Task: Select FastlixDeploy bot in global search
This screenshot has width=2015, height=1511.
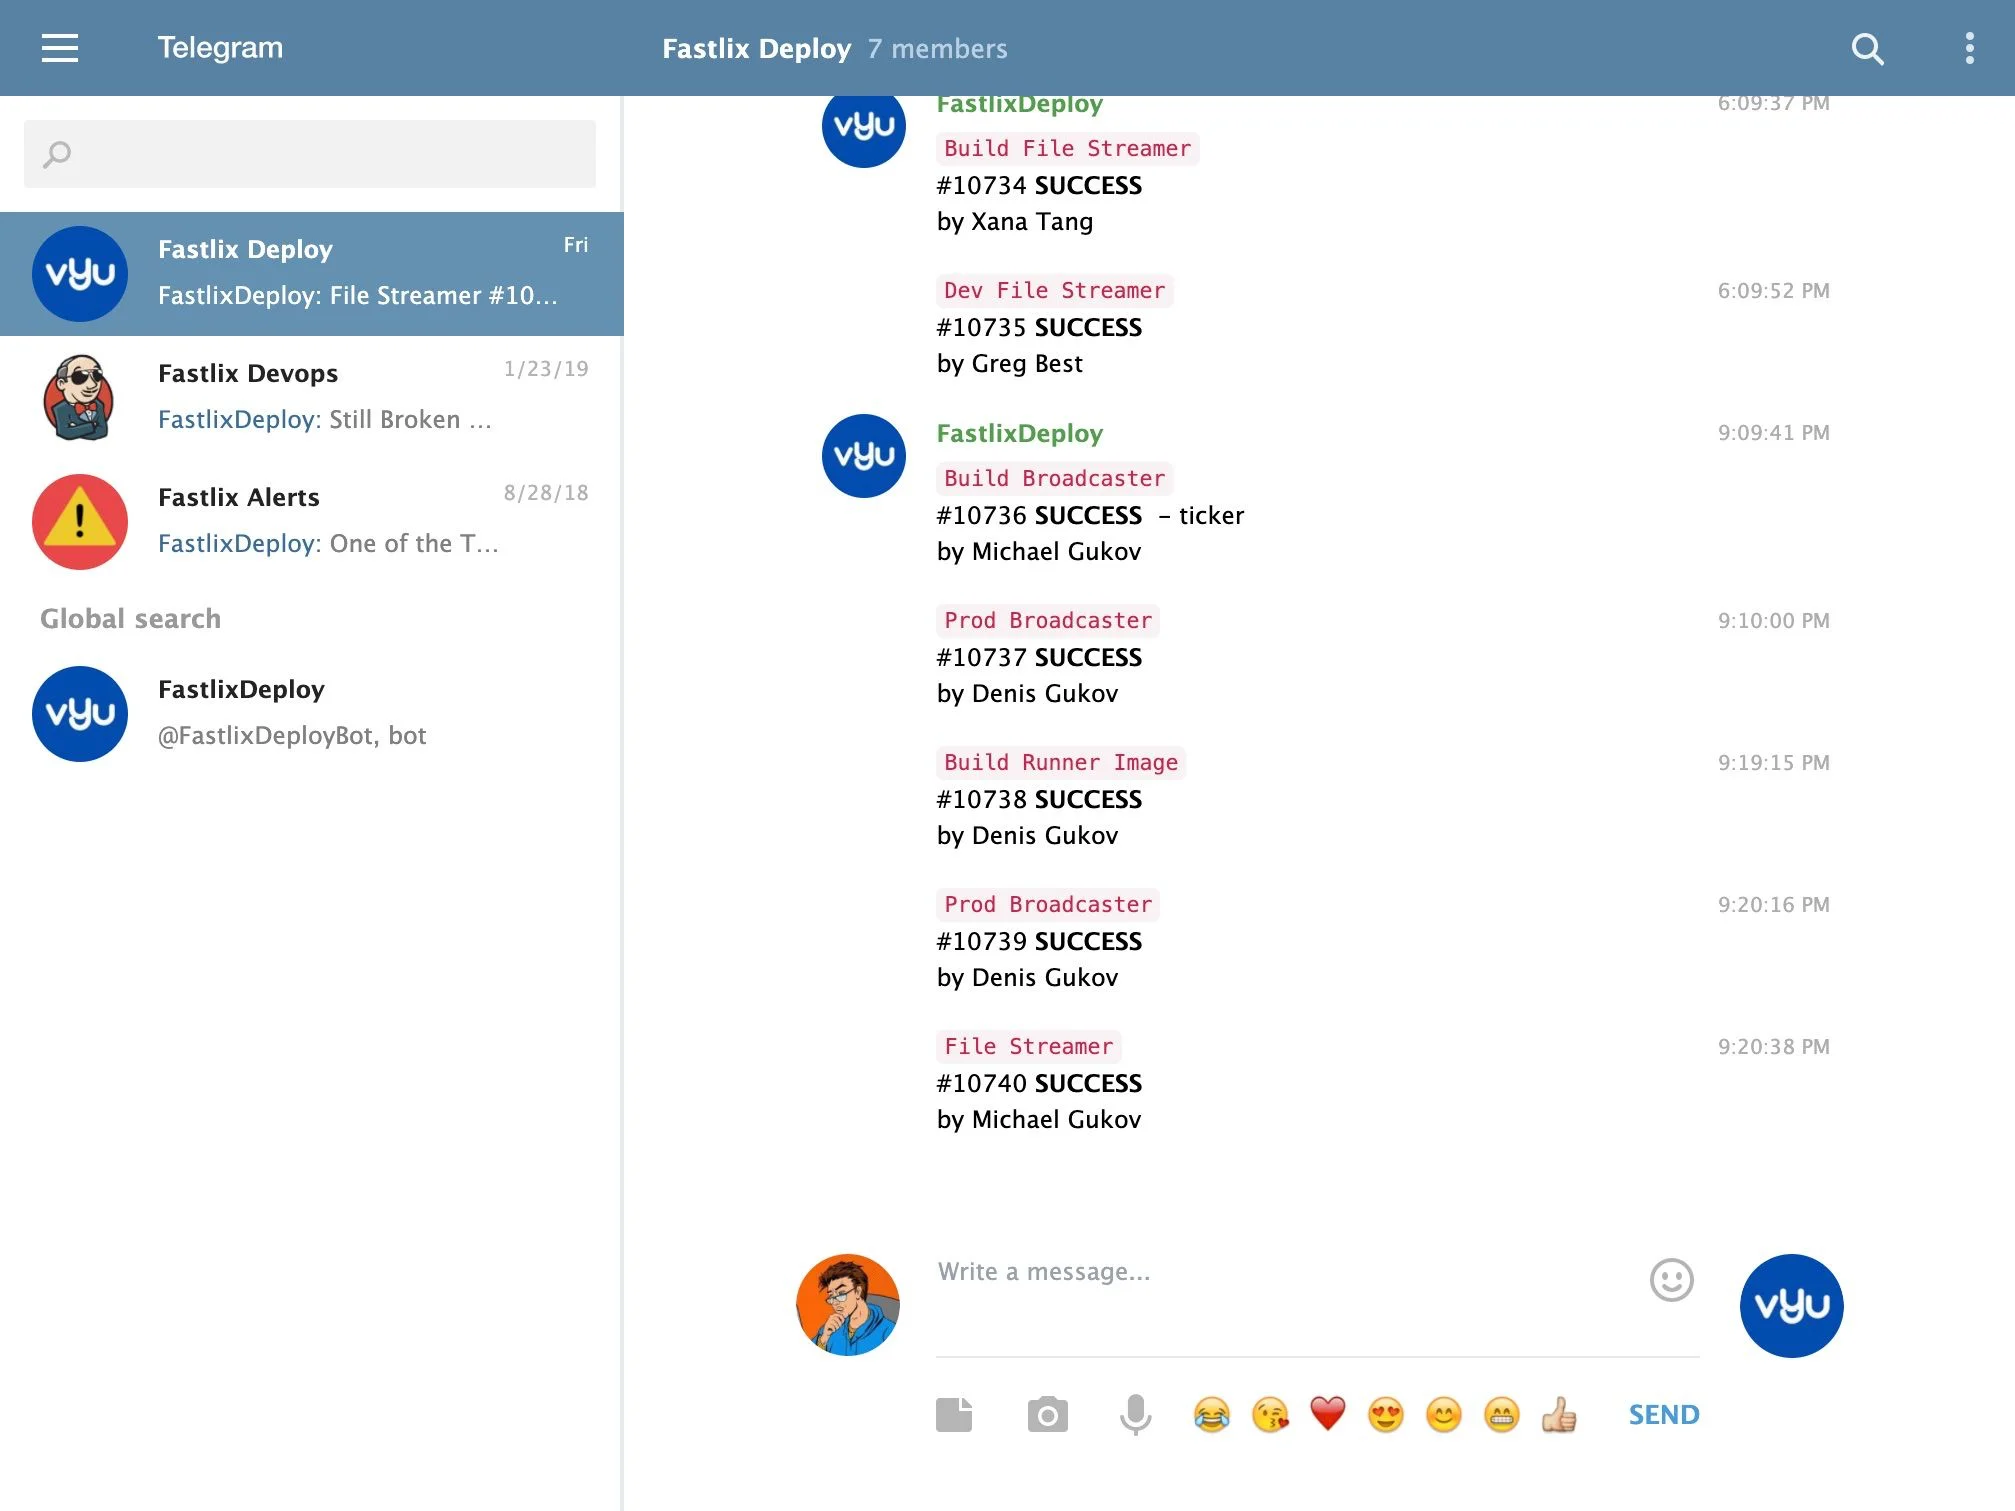Action: tap(311, 713)
